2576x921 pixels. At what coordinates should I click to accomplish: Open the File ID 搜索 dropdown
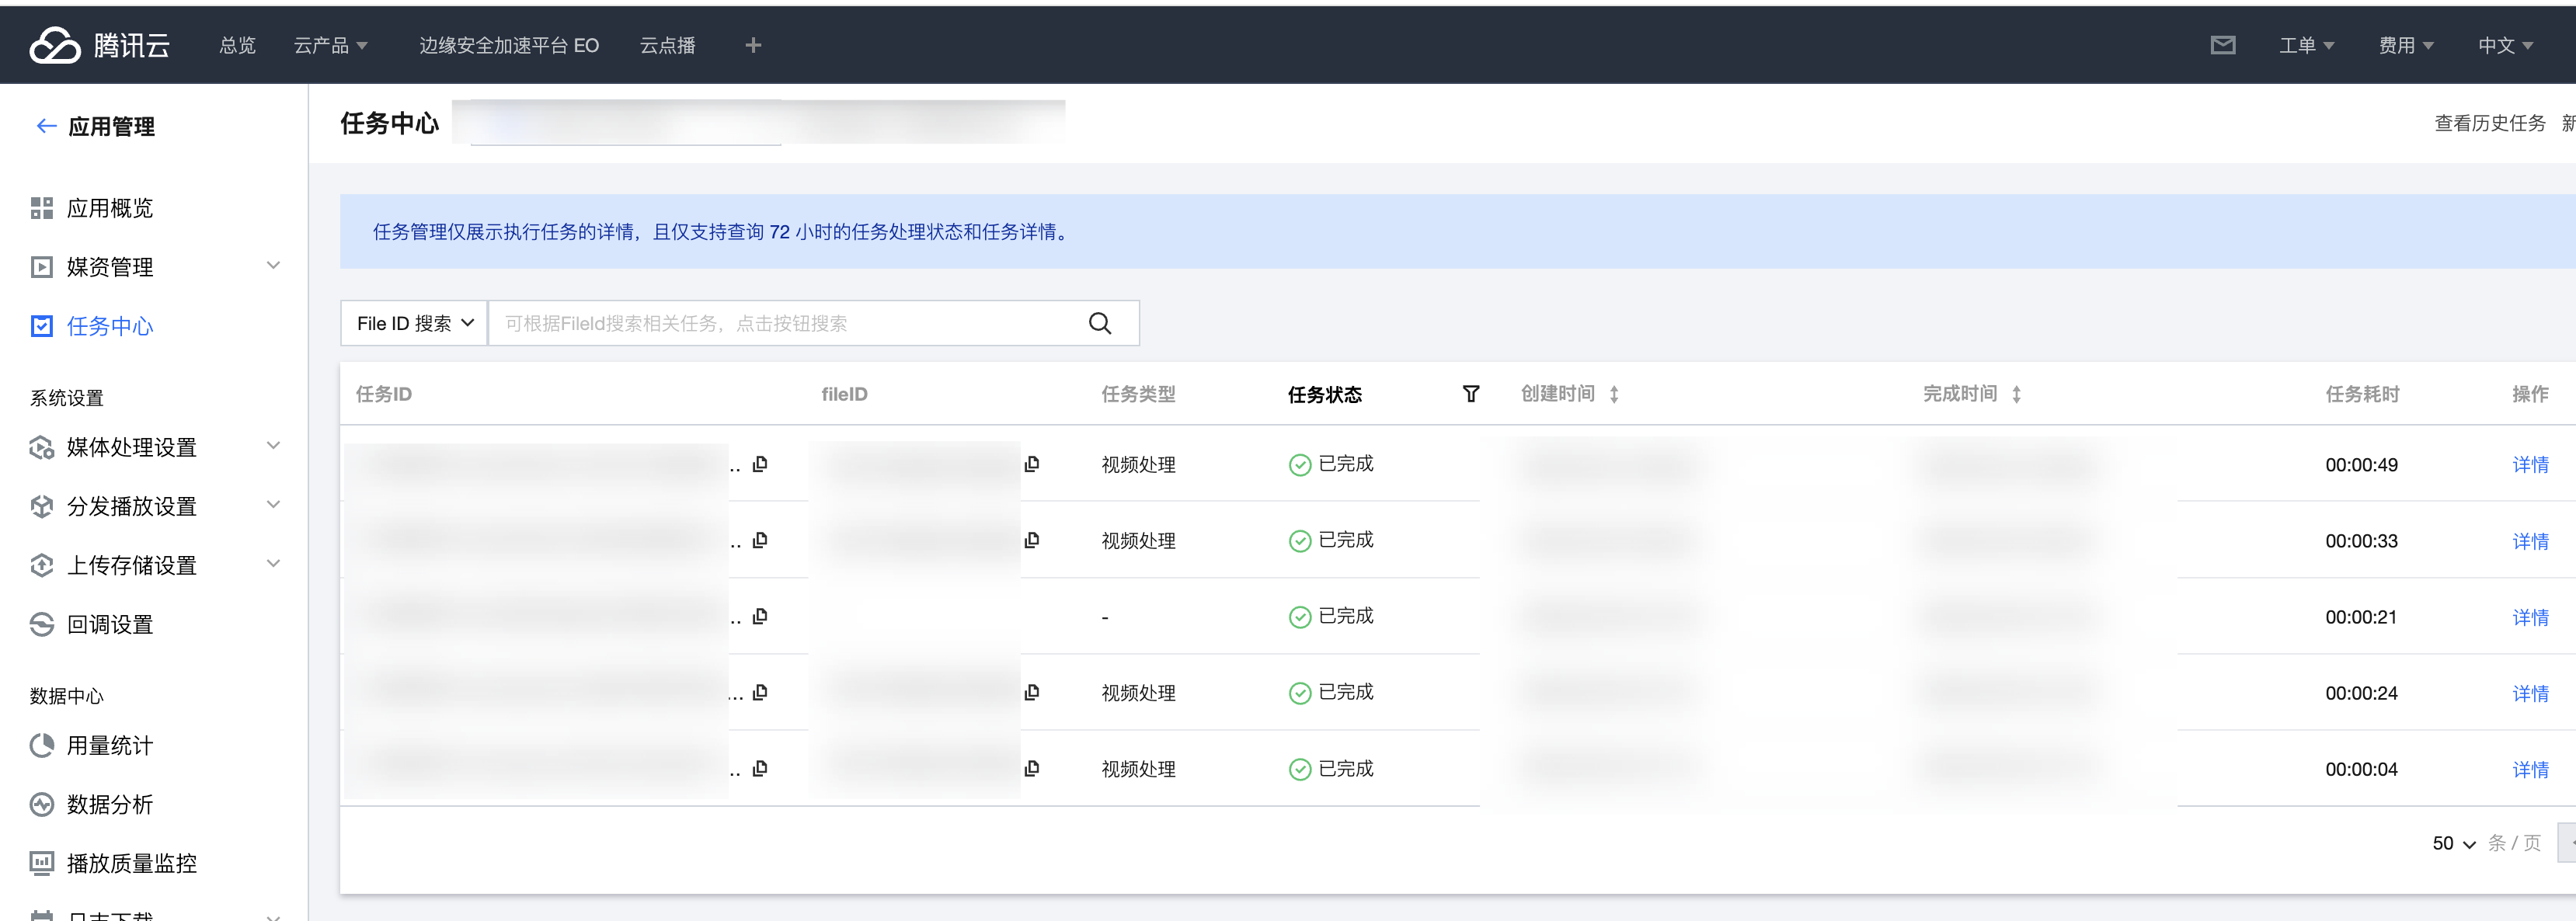[414, 323]
